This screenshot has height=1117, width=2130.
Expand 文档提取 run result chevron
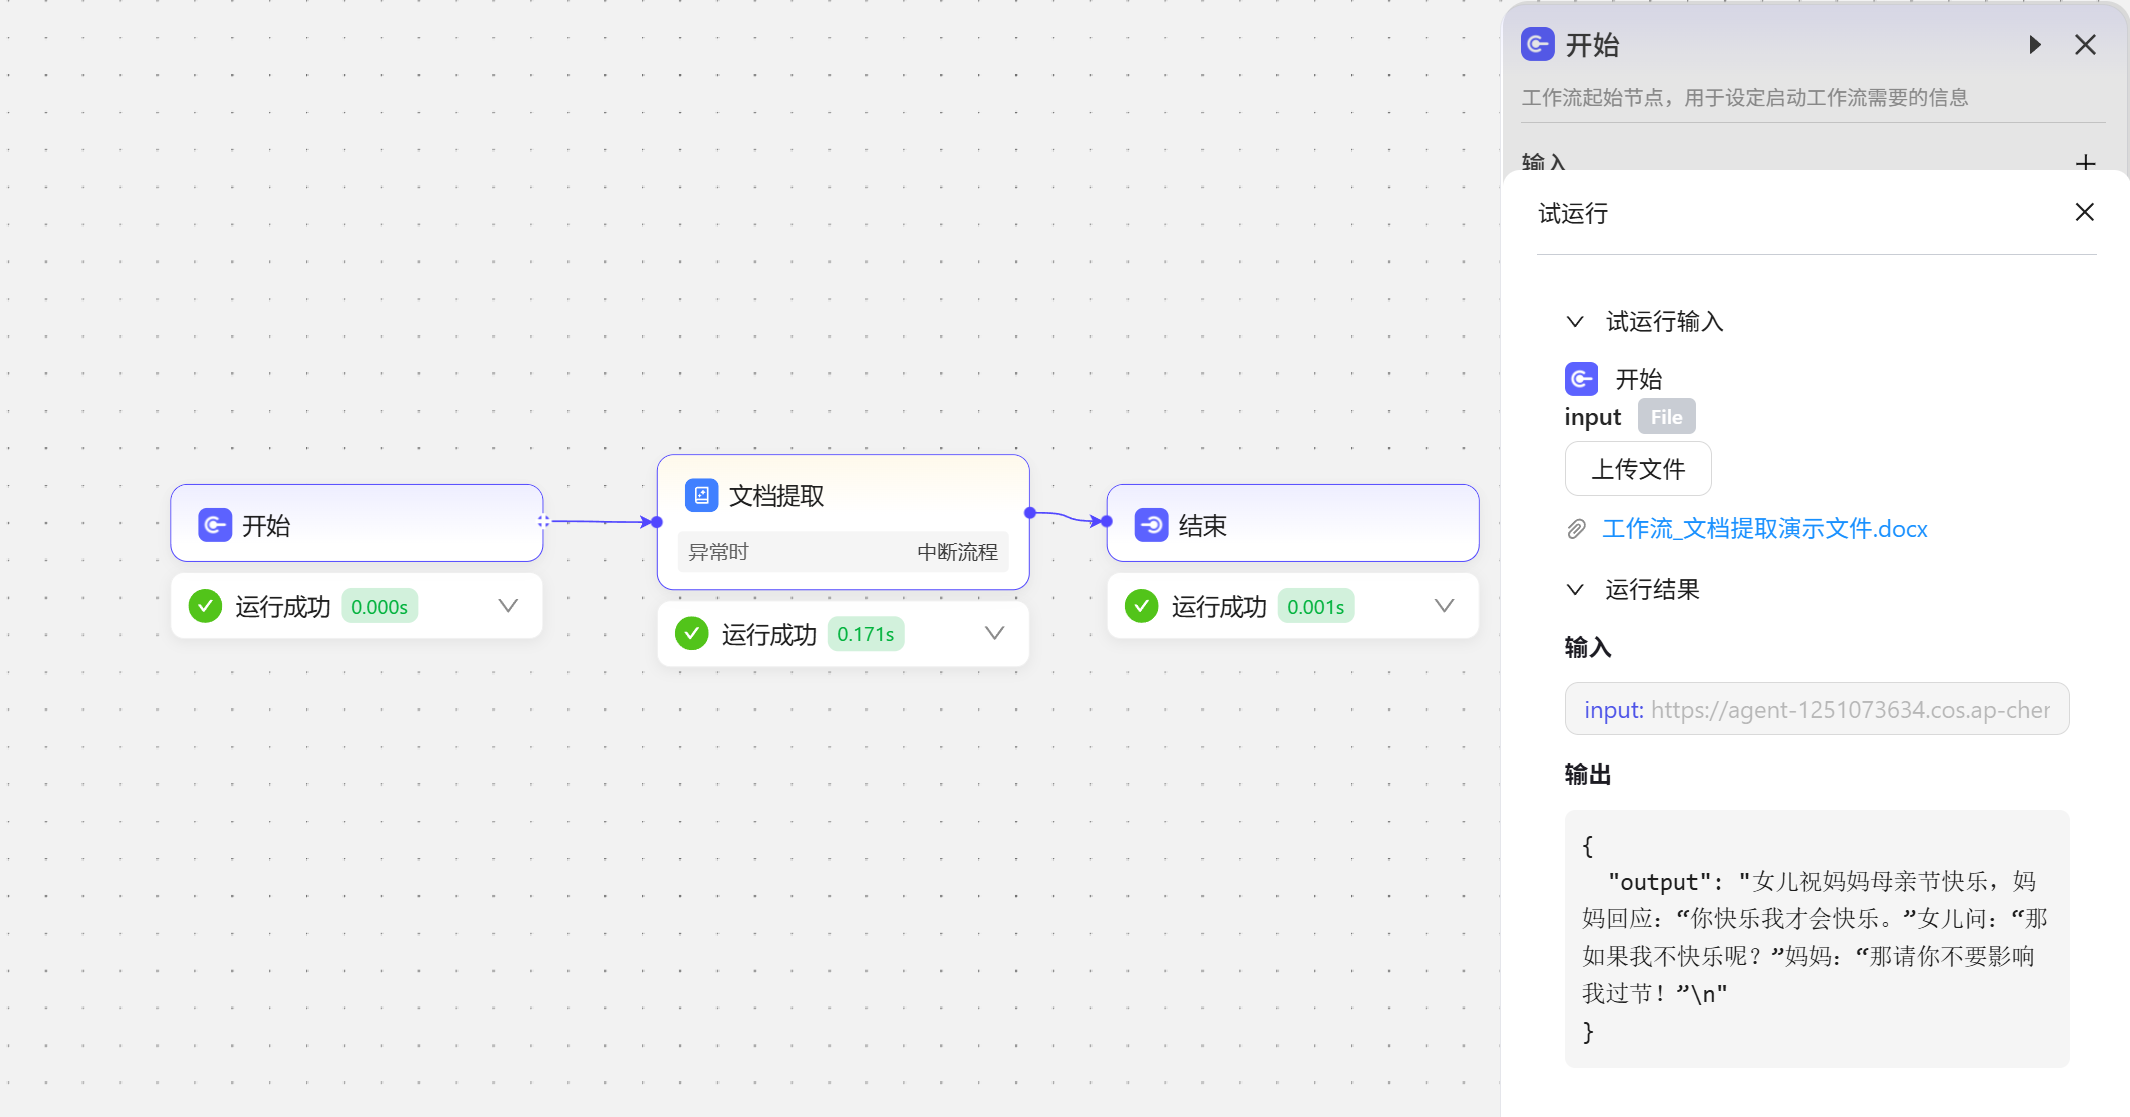(x=994, y=633)
